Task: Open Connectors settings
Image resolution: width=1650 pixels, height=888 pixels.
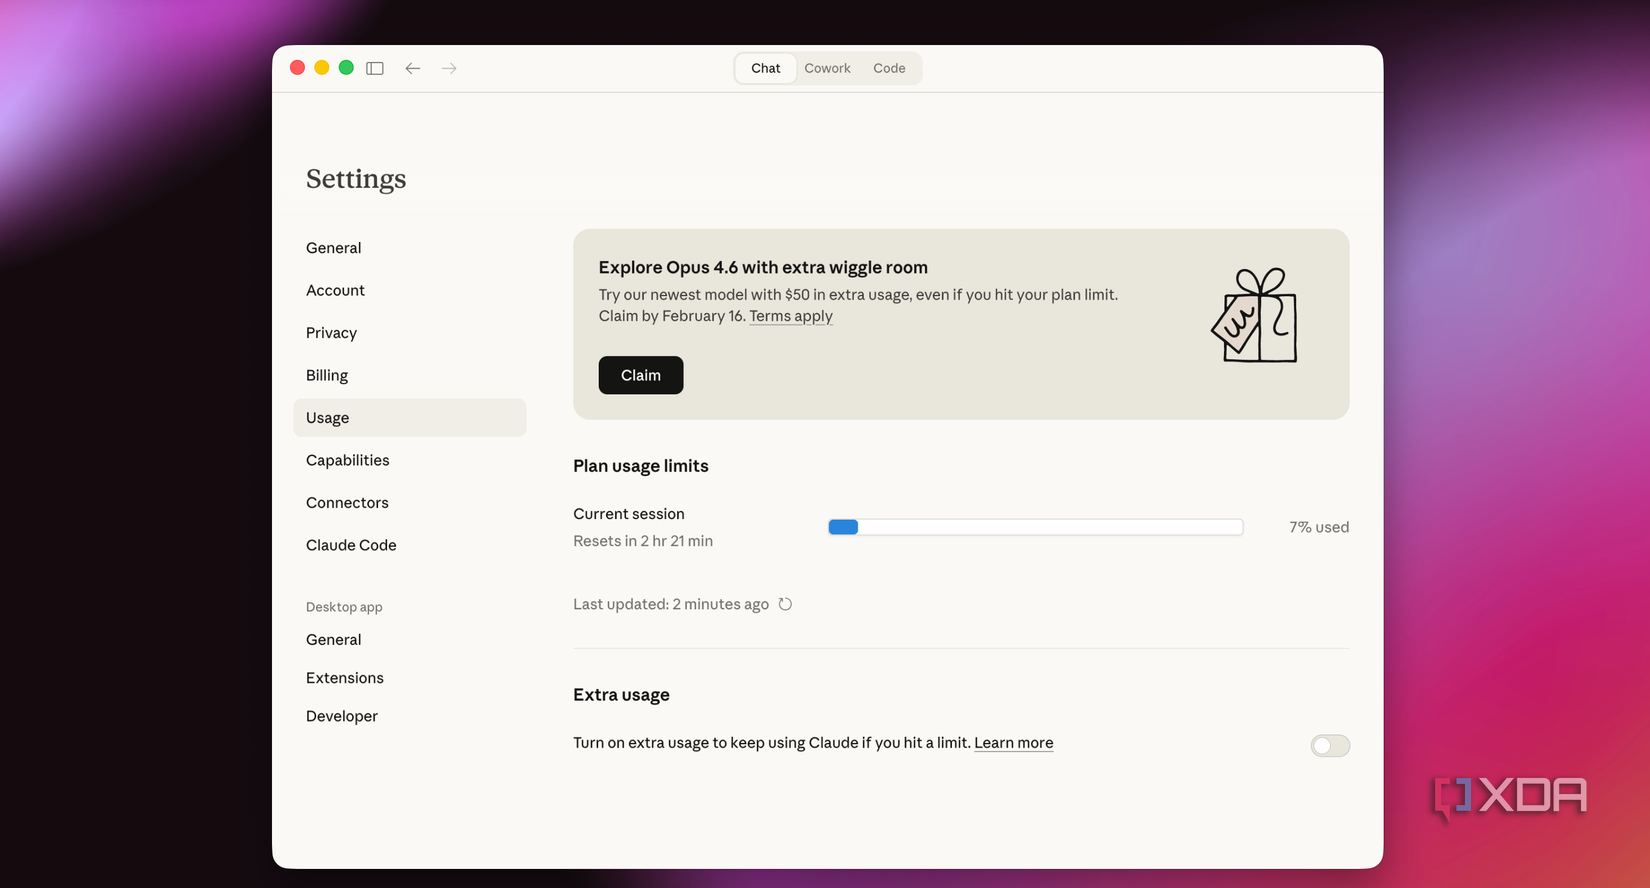Action: click(x=410, y=503)
